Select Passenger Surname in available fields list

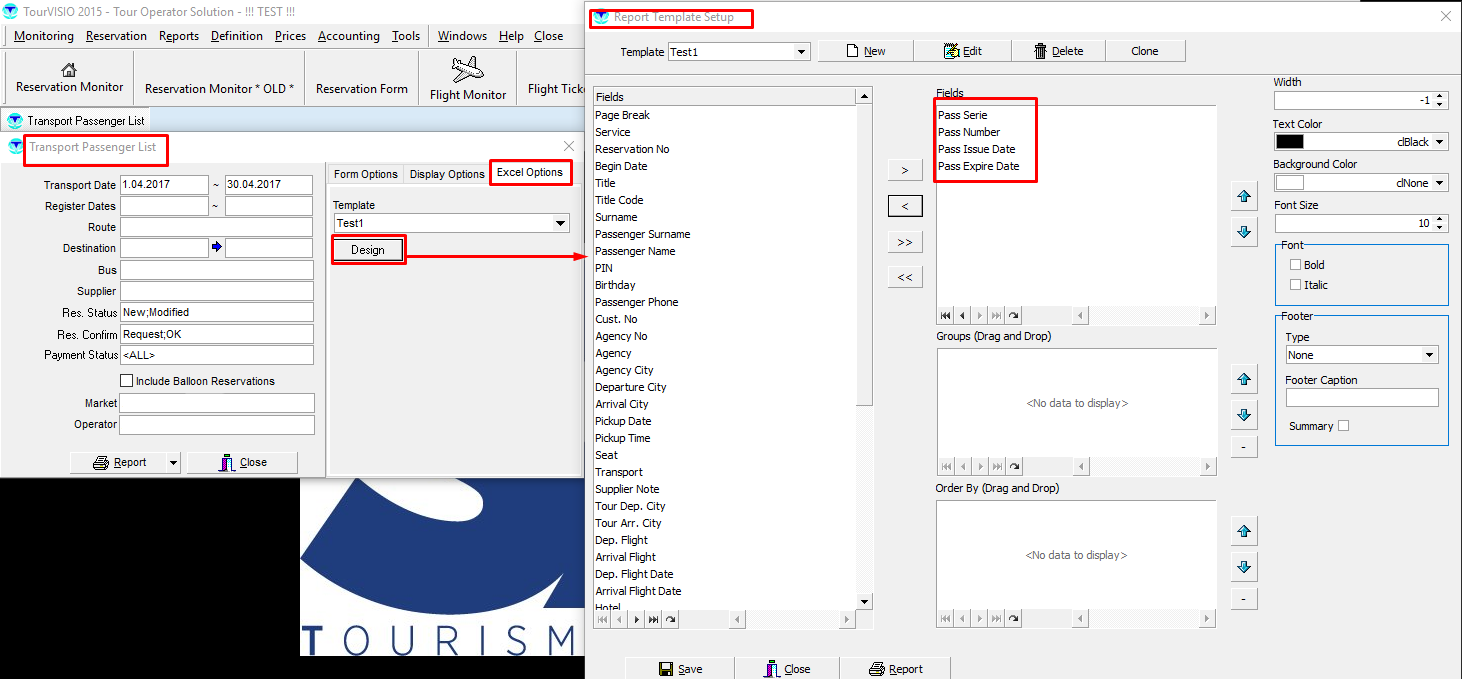pyautogui.click(x=642, y=234)
